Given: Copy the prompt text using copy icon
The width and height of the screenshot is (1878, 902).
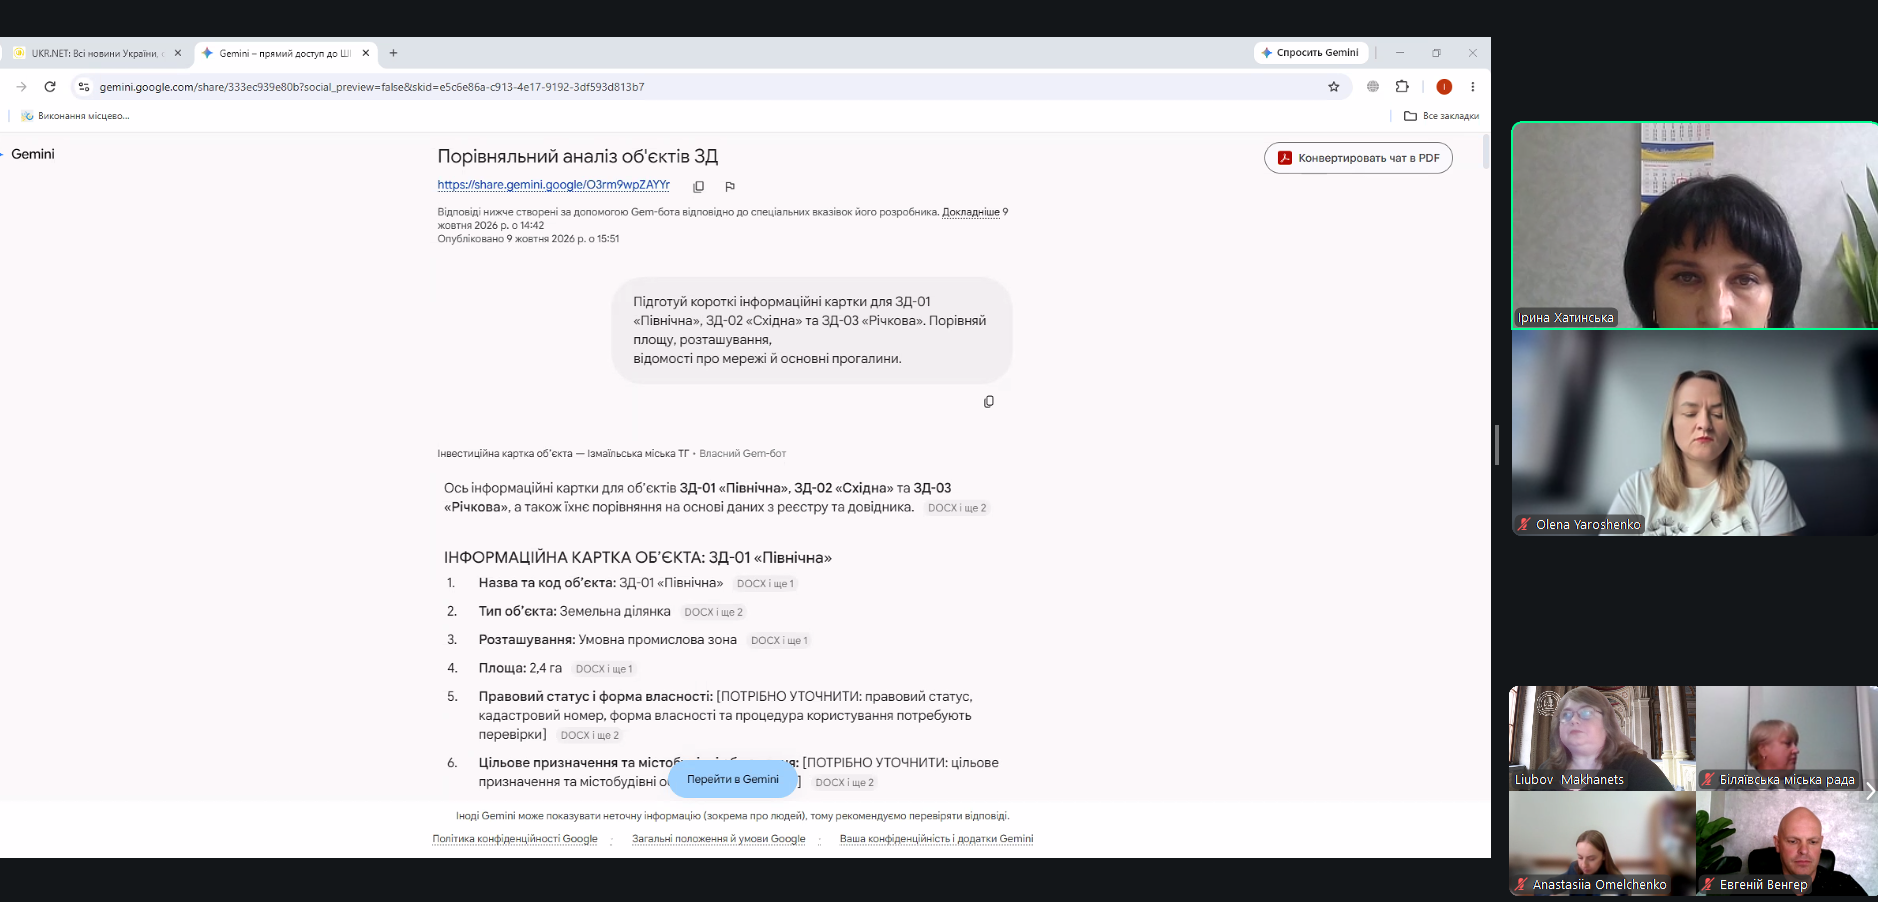Looking at the screenshot, I should pyautogui.click(x=989, y=401).
